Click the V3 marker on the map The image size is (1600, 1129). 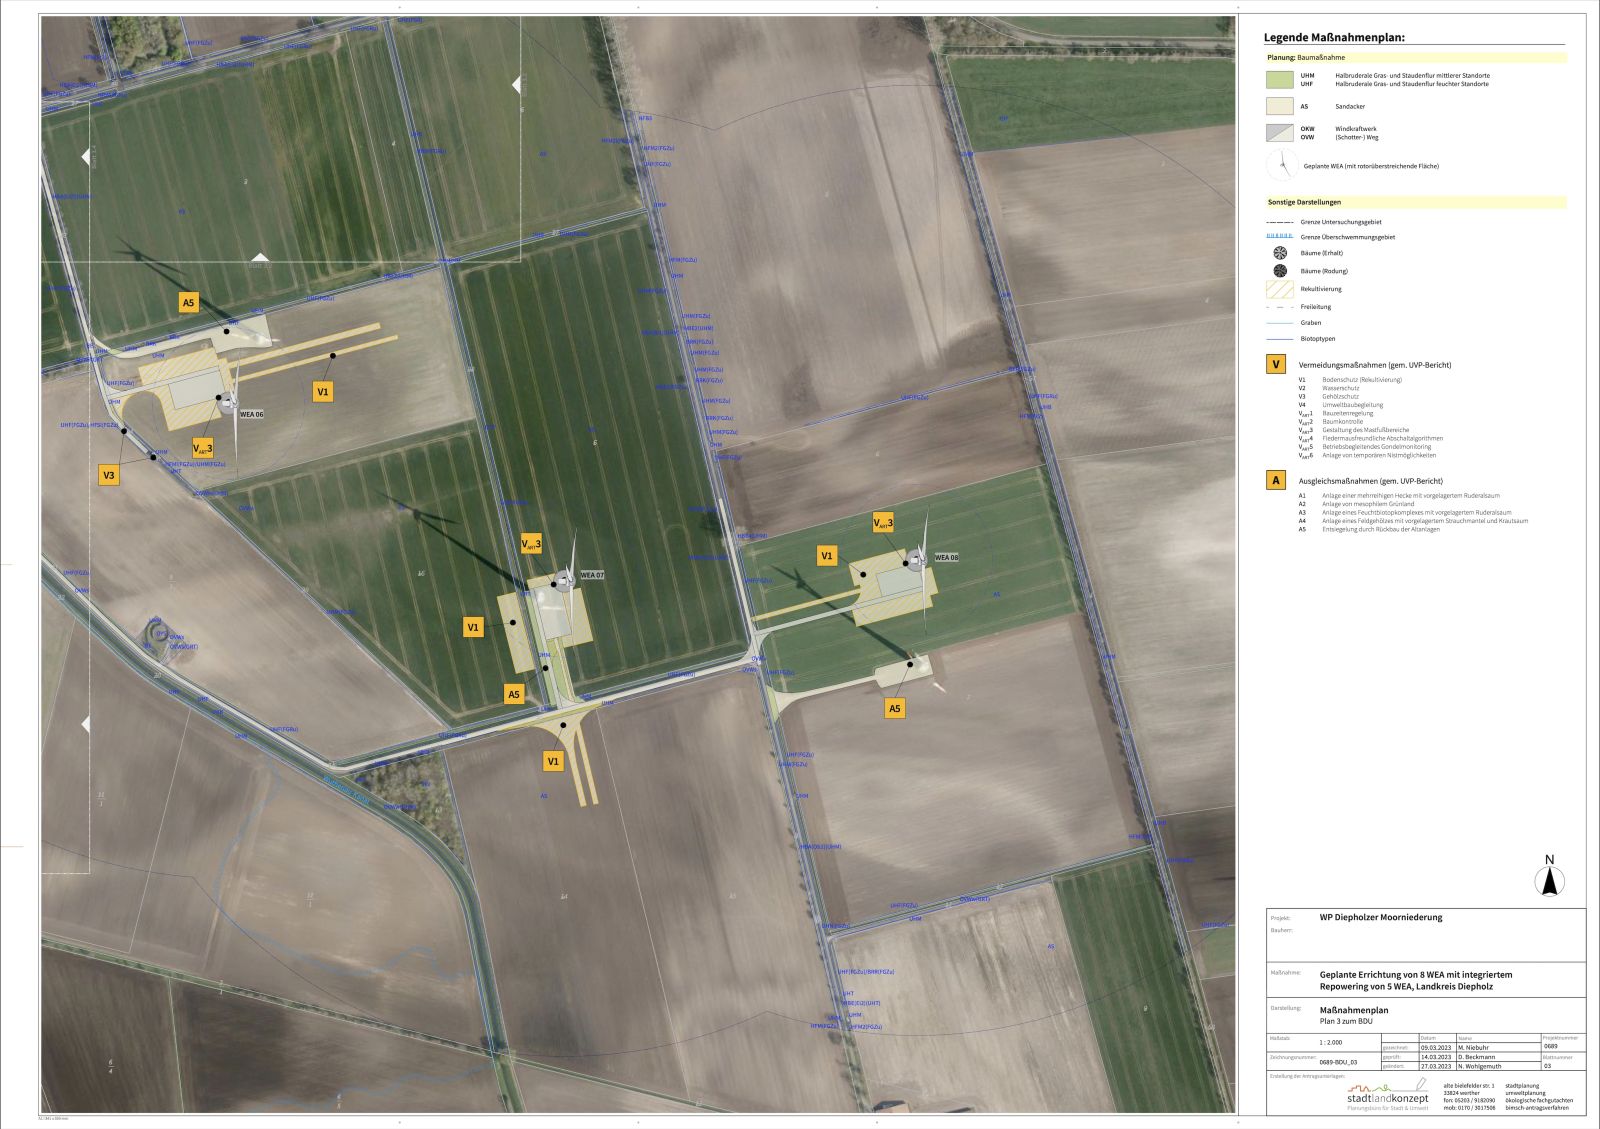tap(109, 475)
